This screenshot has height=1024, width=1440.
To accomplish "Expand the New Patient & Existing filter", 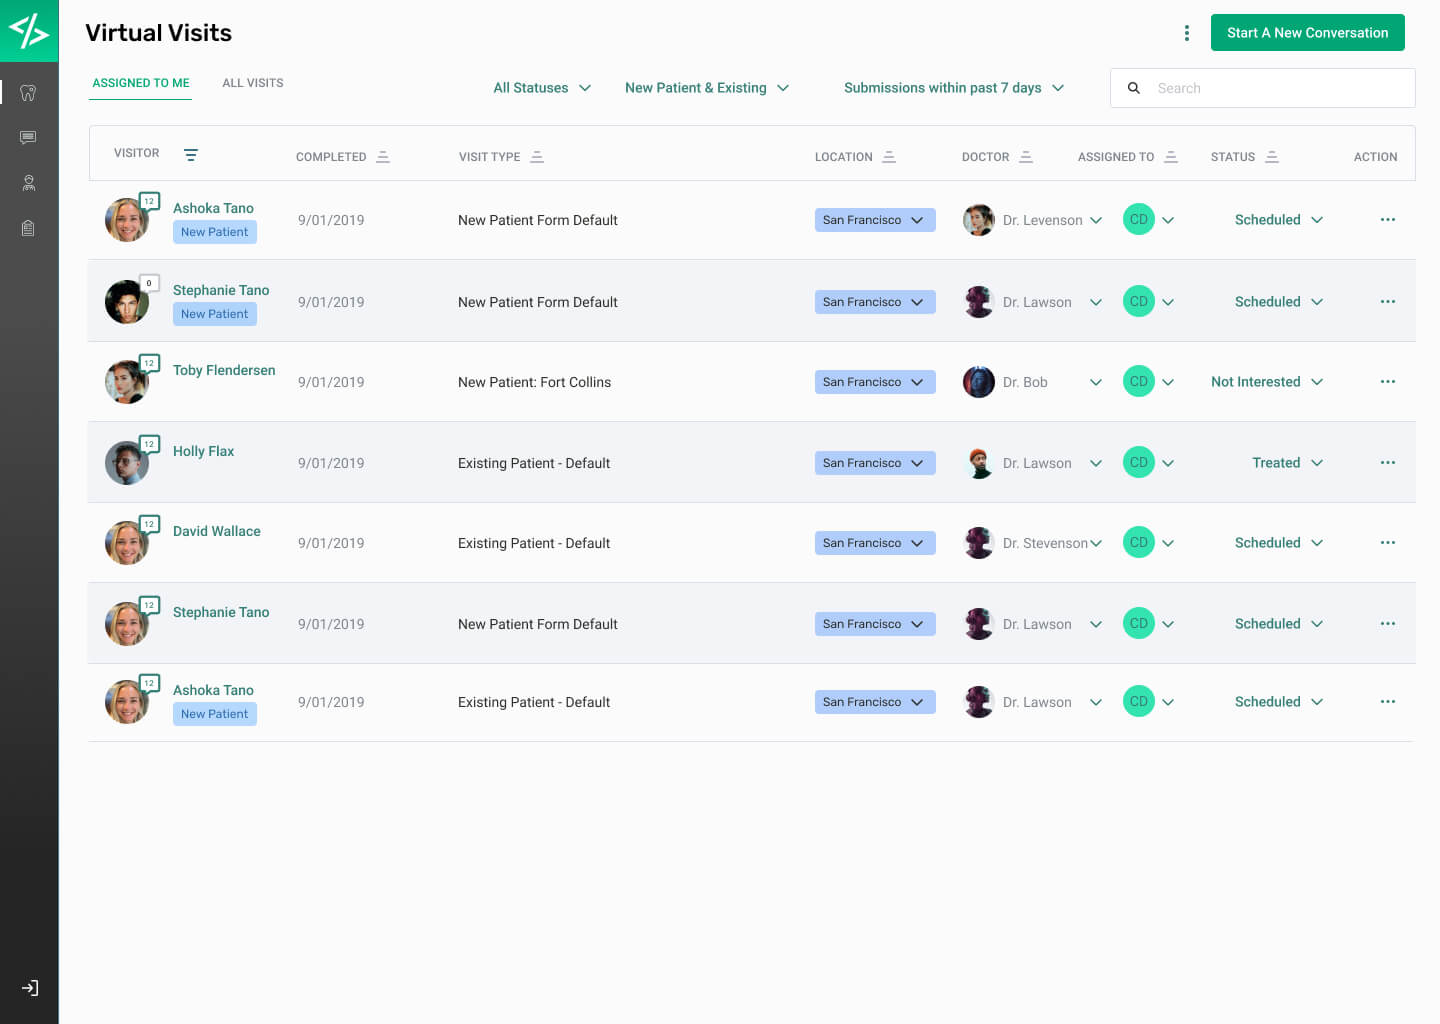I will 707,88.
